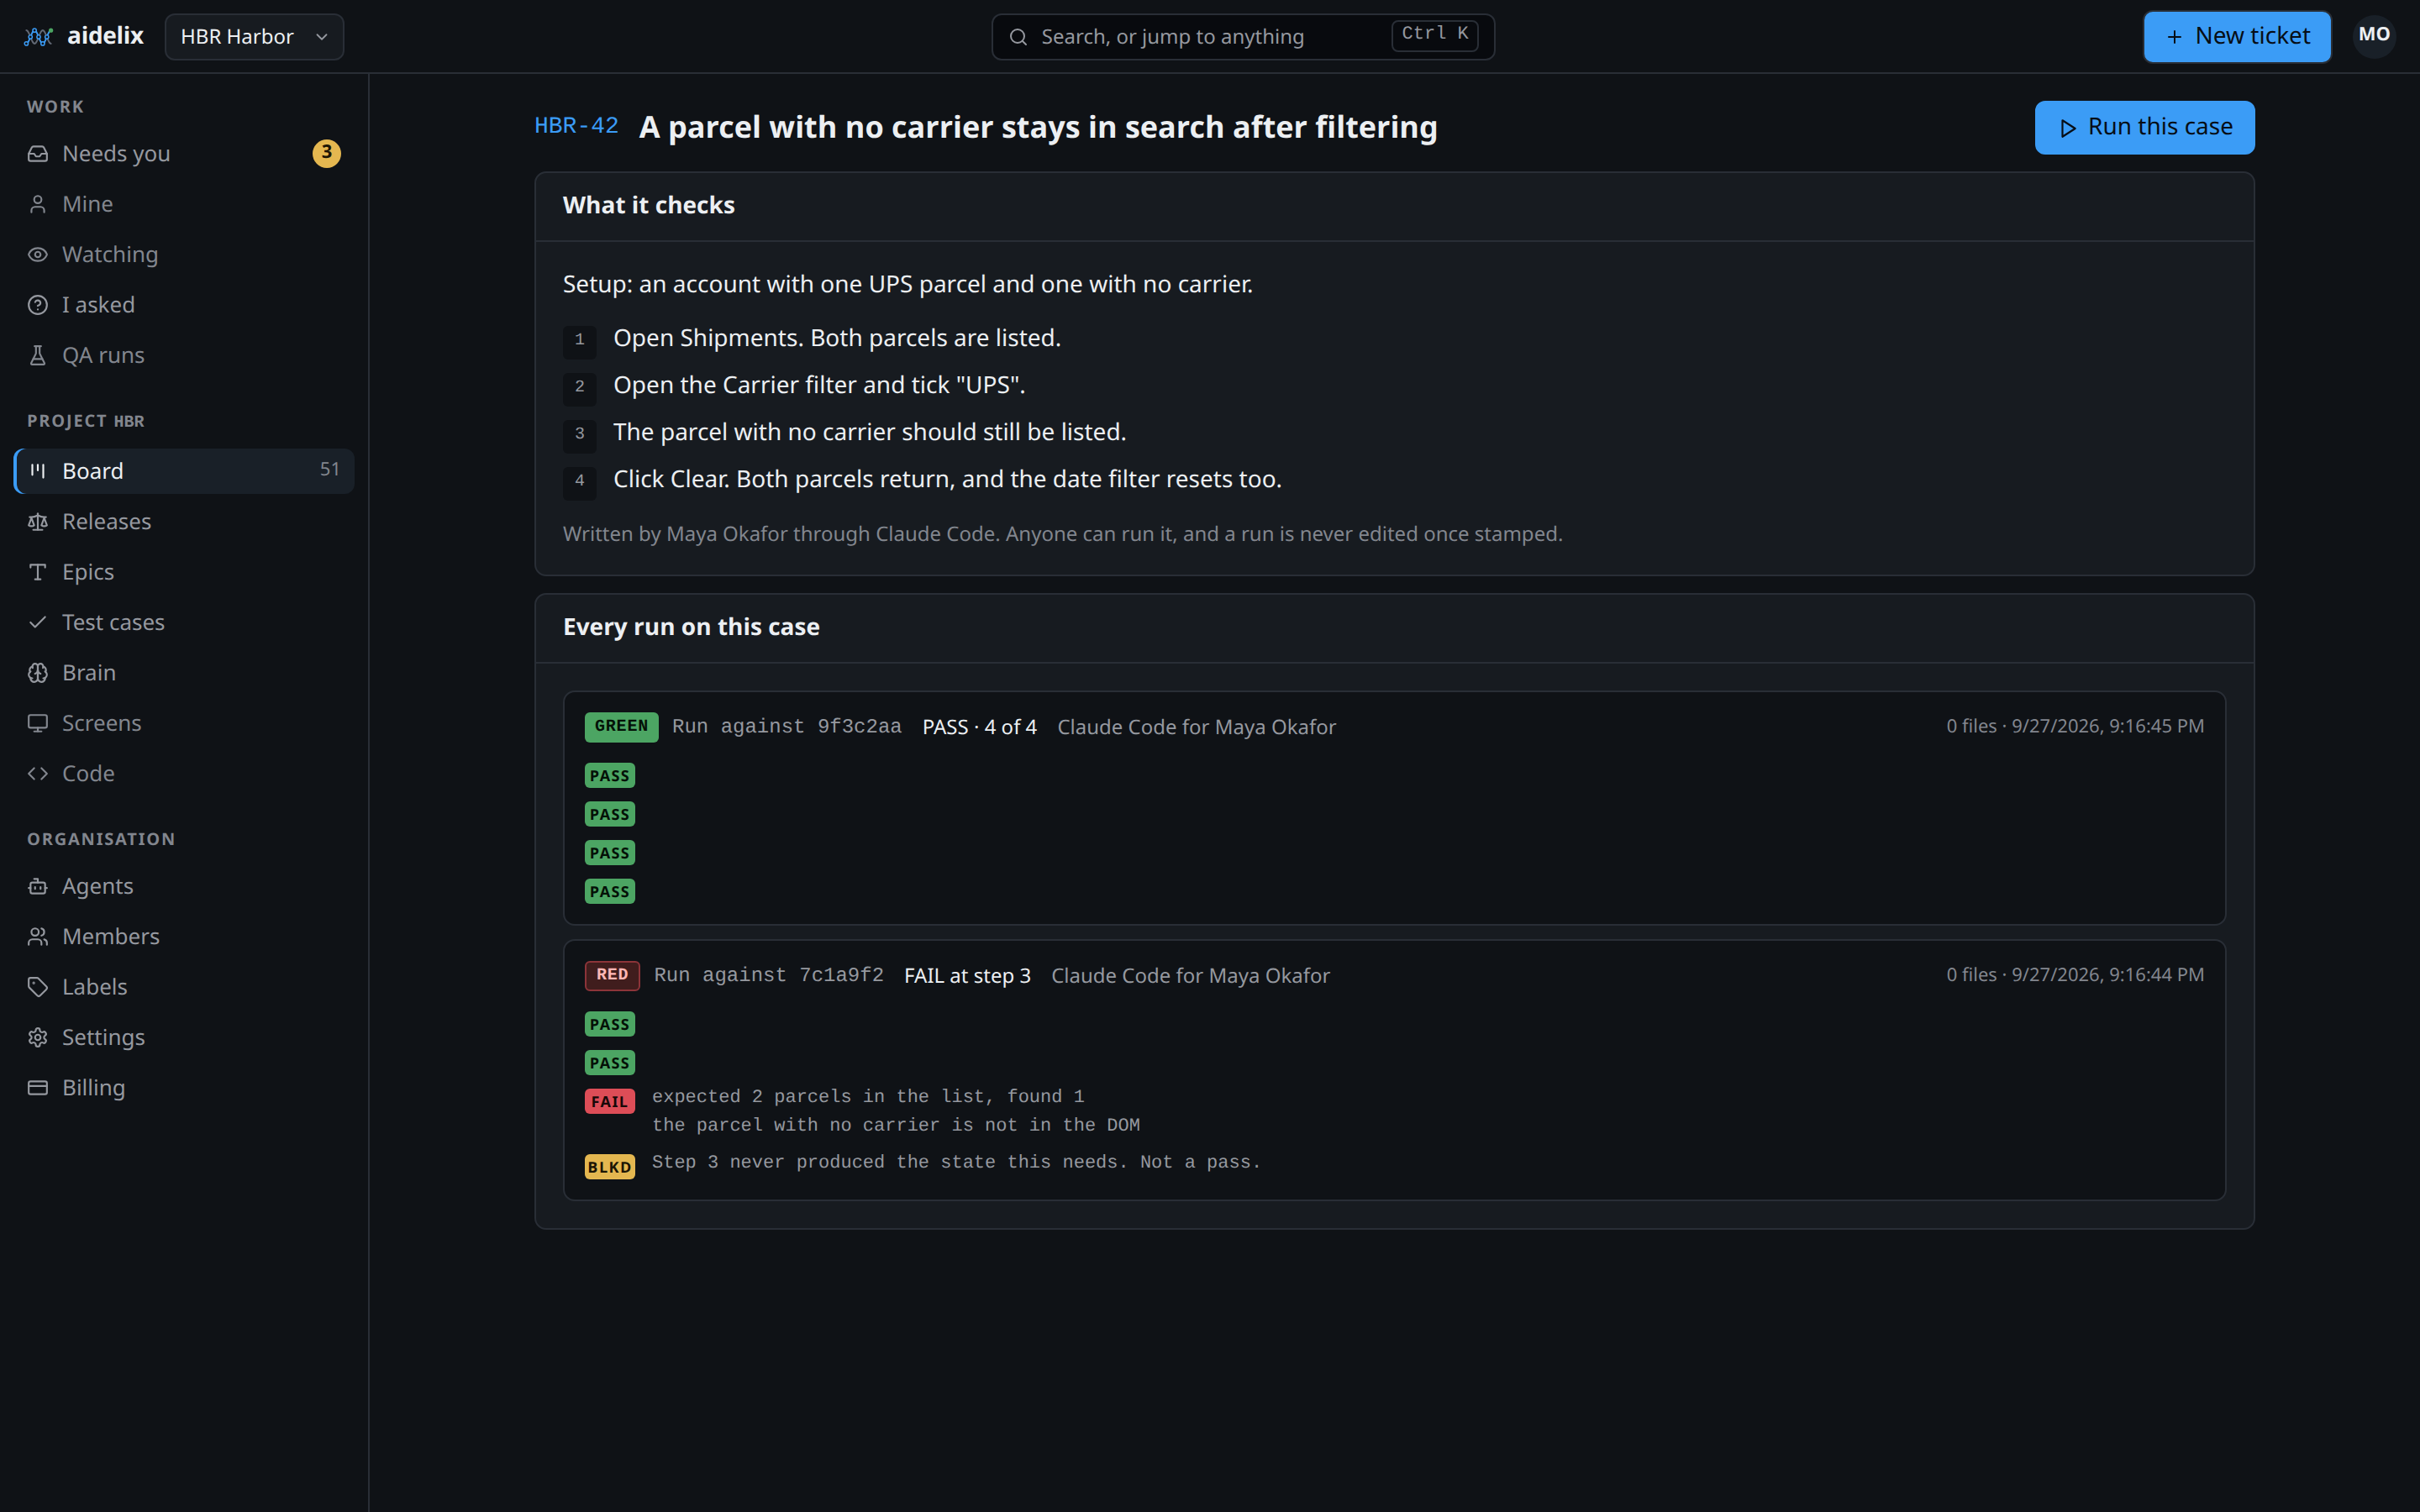Screen dimensions: 2420x1512
Task: Click the GREEN status badge on run 9f3c2aa
Action: pos(621,727)
